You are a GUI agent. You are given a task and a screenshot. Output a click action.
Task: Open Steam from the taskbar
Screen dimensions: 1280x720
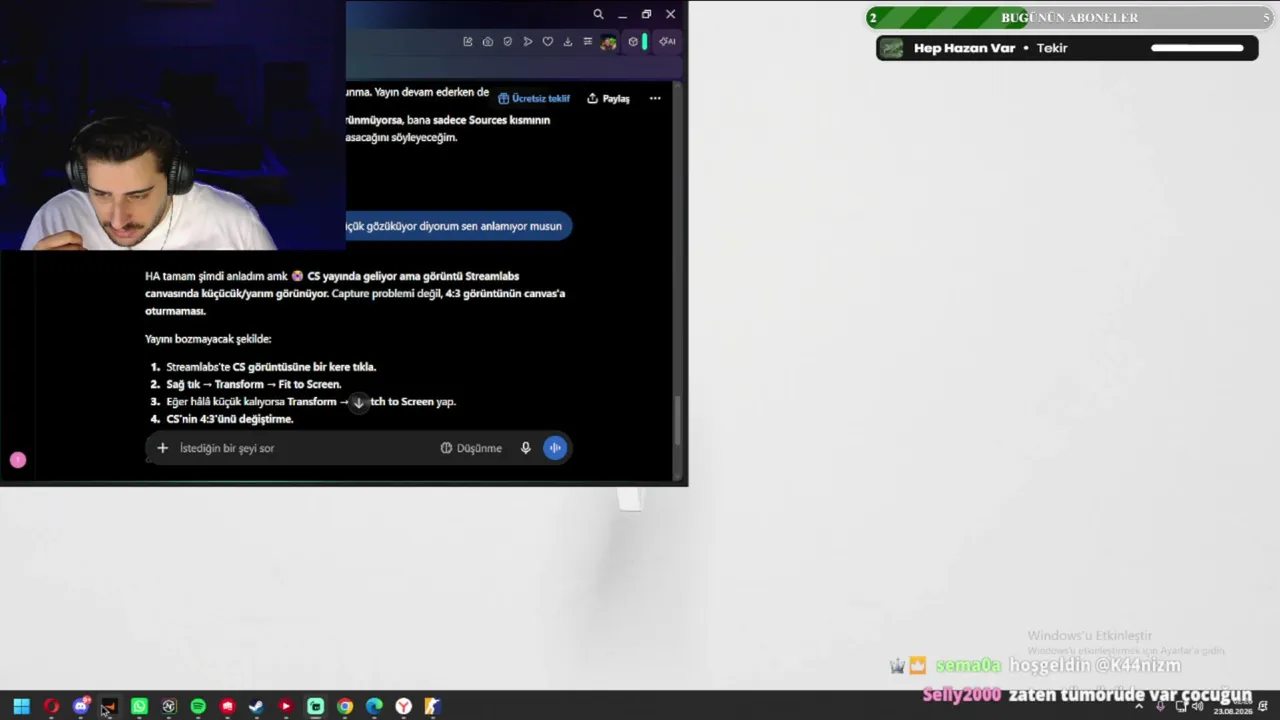(256, 706)
